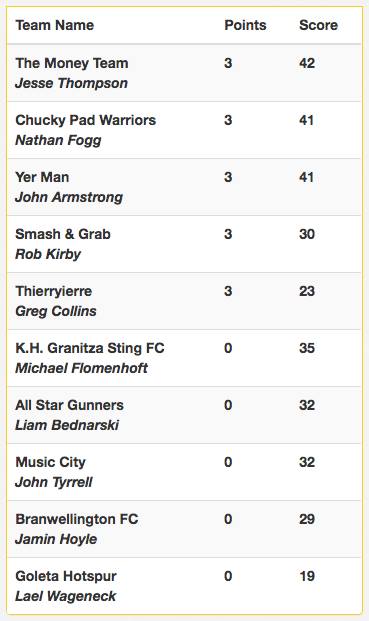Open The Money Team entry
This screenshot has height=621, width=369.
tap(72, 63)
